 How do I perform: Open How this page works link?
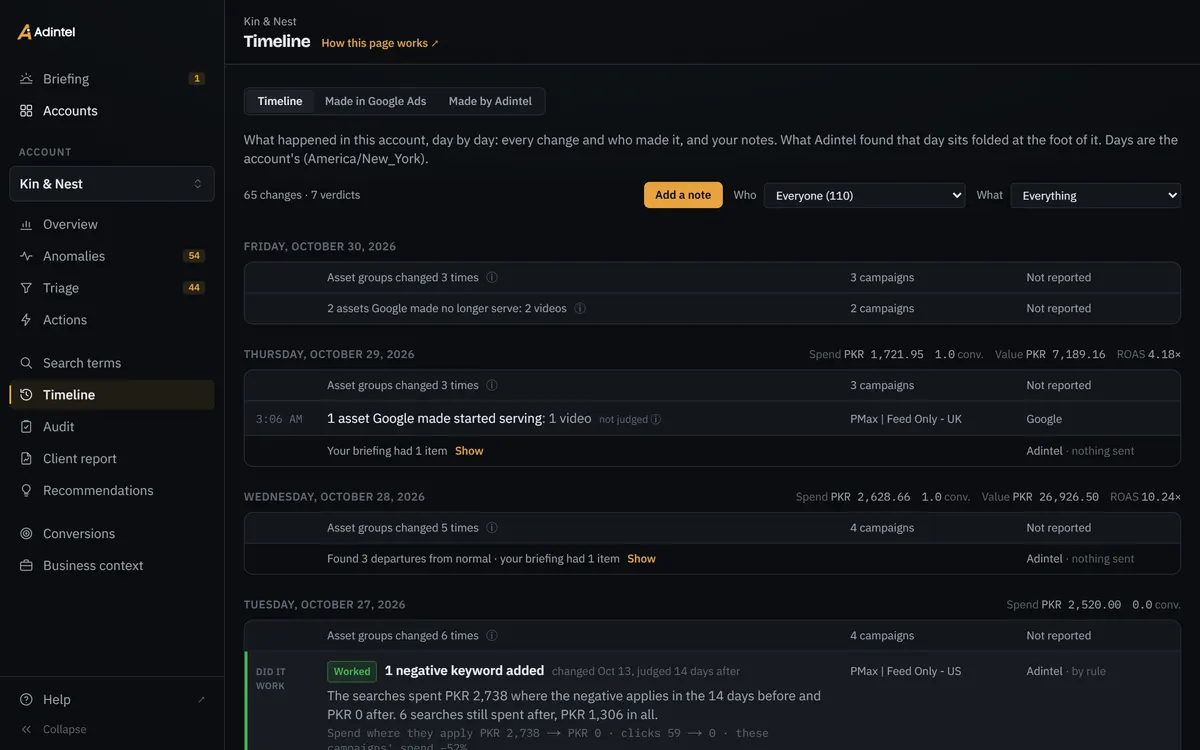tap(380, 43)
